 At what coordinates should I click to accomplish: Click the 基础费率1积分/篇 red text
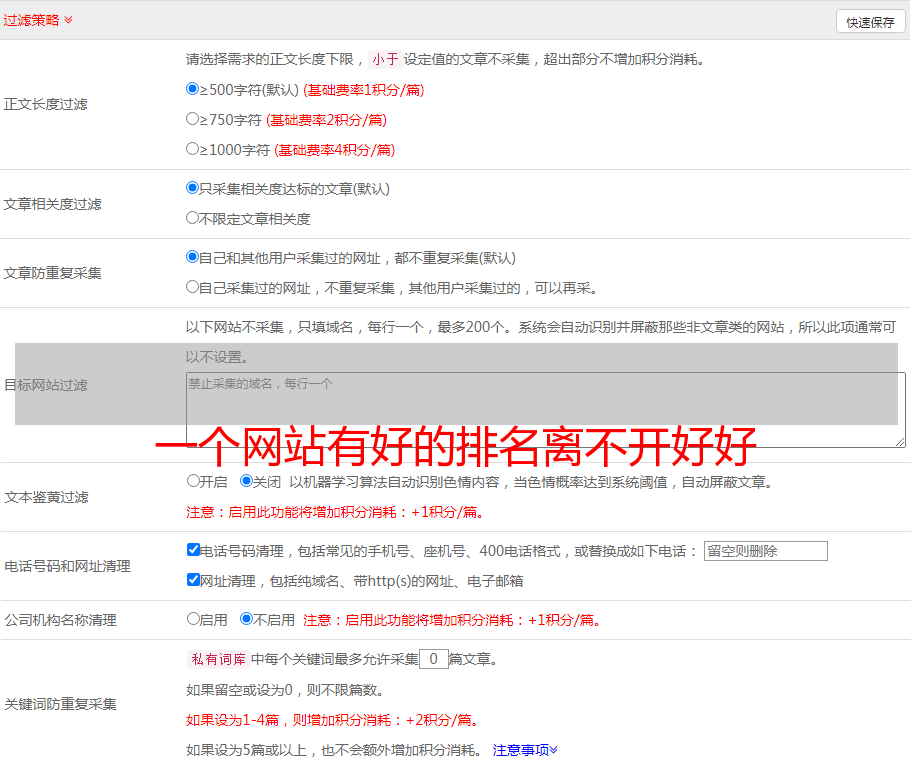coord(364,90)
